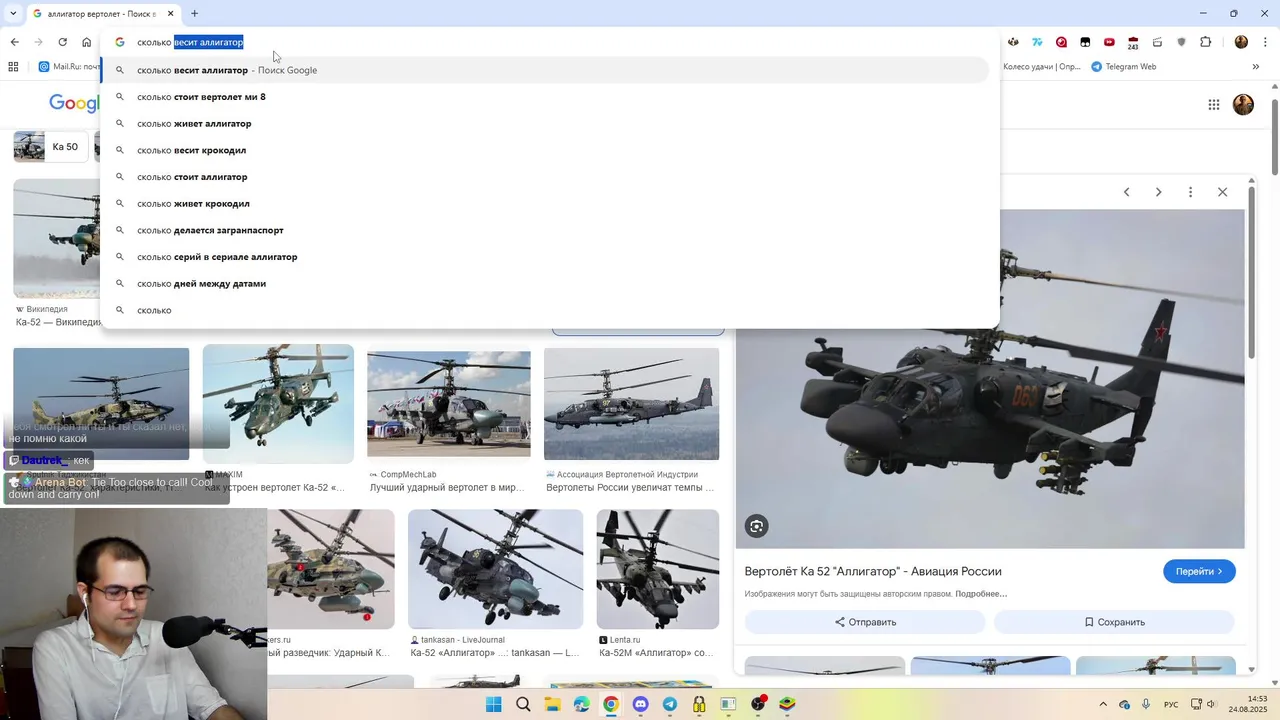The width and height of the screenshot is (1280, 720).
Task: Open Windows Start menu
Action: pos(493,704)
